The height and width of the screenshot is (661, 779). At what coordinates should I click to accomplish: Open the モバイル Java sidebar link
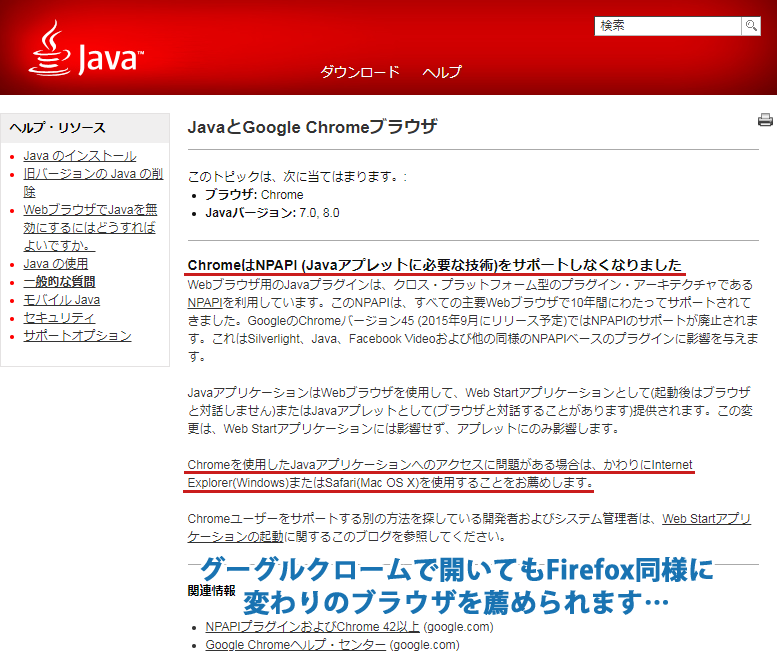point(62,300)
